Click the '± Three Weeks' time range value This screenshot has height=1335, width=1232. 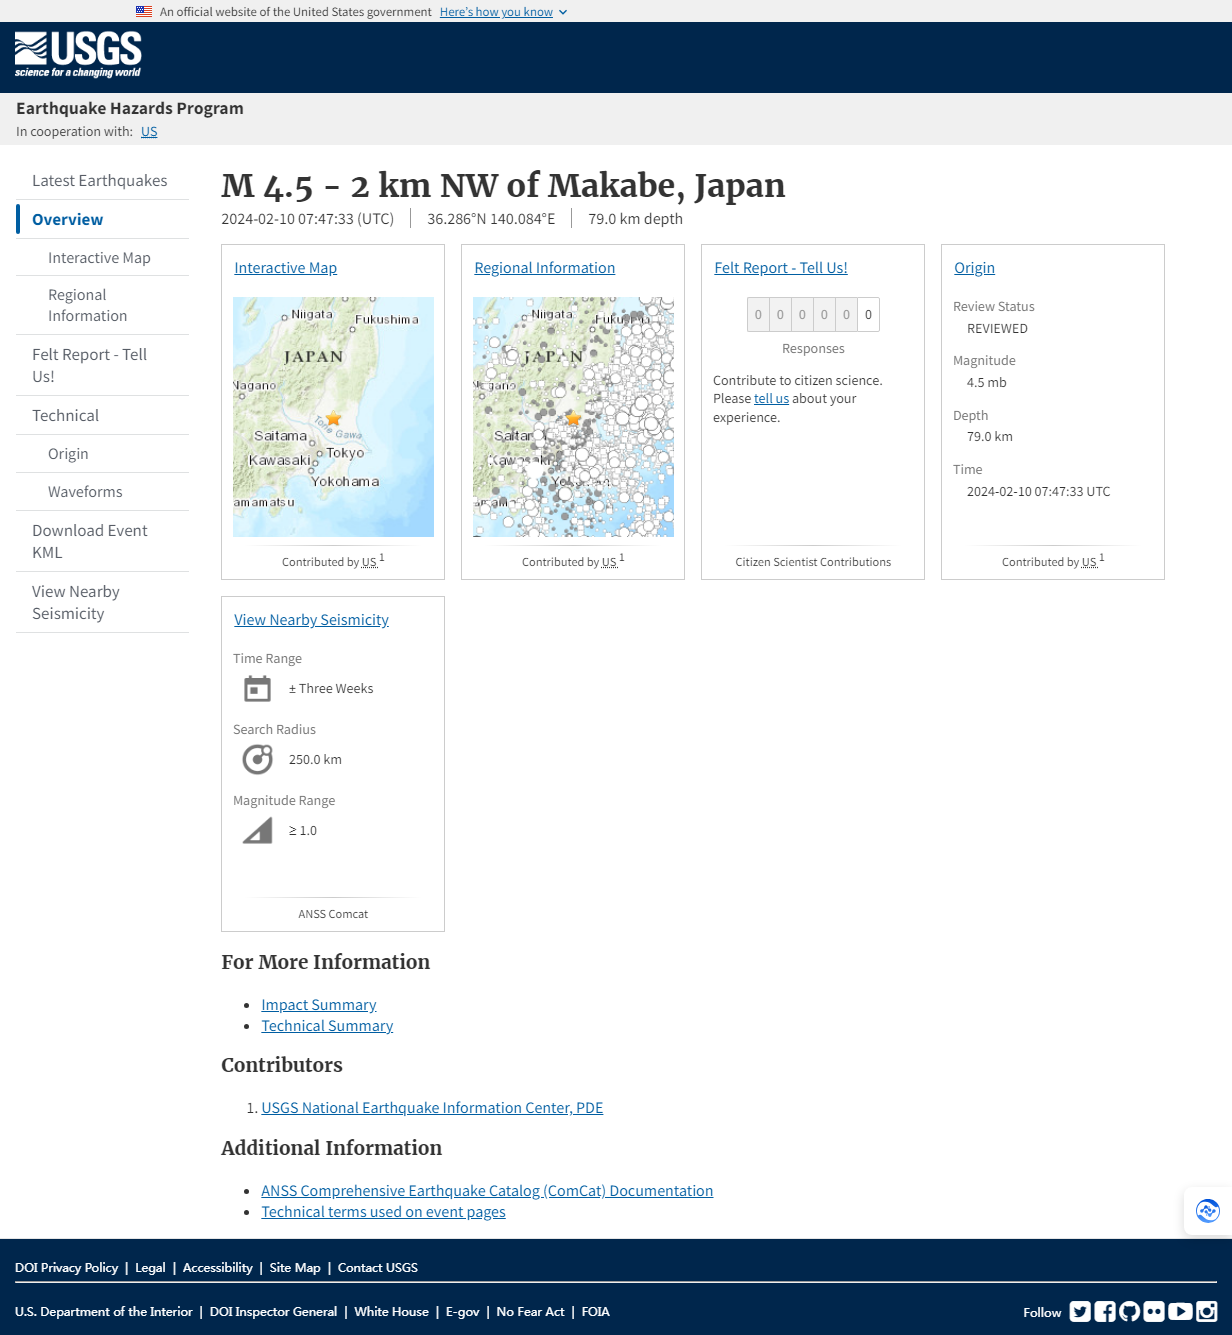(x=331, y=689)
